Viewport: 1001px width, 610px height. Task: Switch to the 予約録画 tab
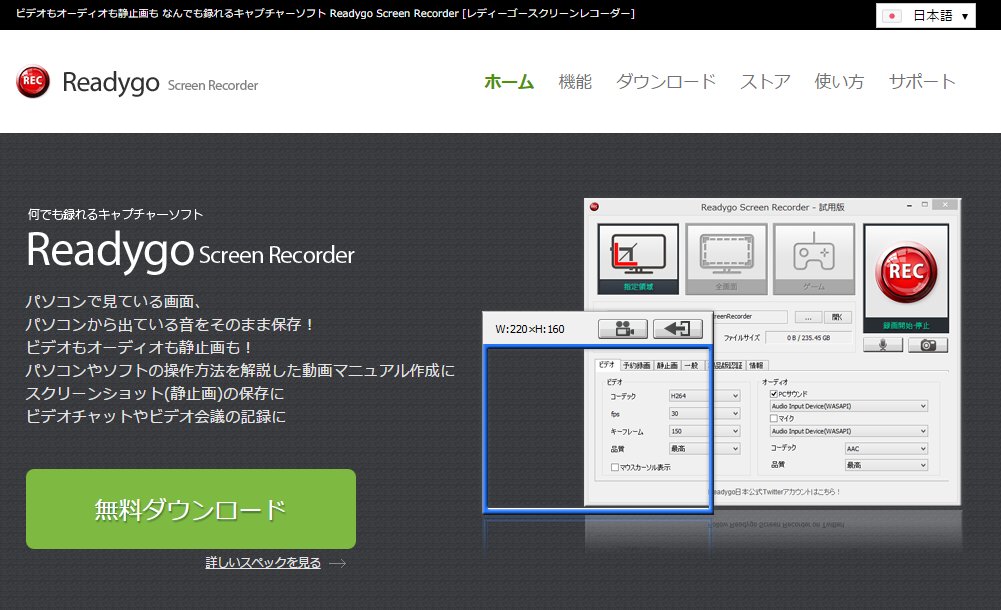click(636, 366)
